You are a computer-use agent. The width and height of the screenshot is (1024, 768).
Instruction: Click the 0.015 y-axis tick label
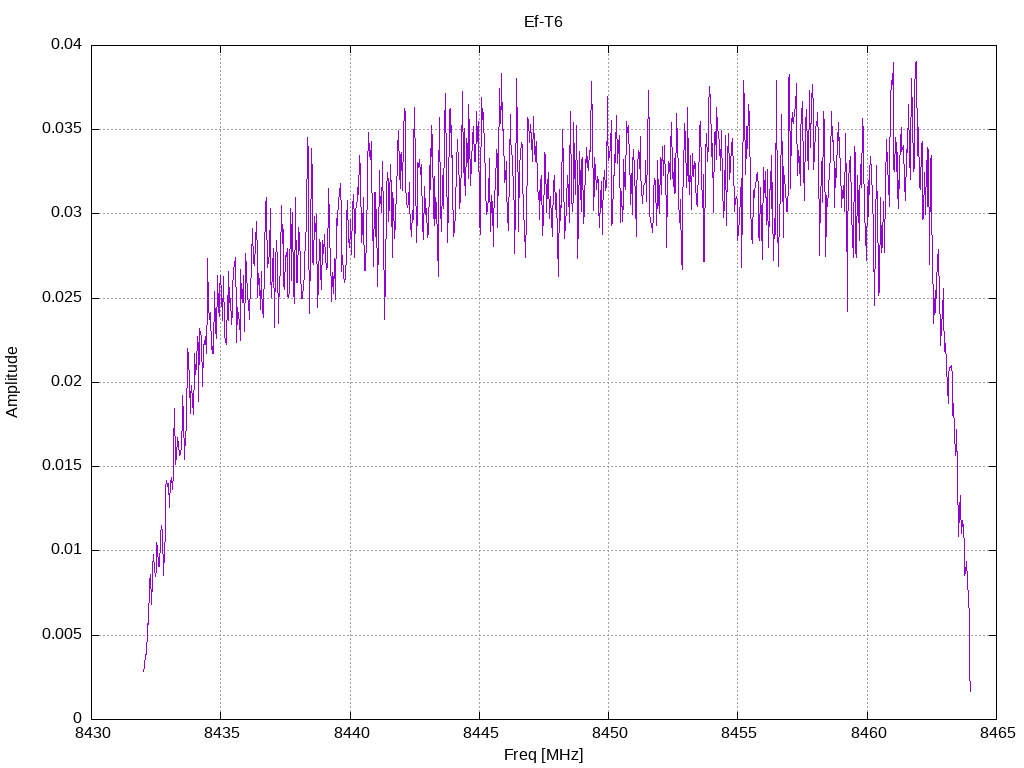[x=62, y=465]
